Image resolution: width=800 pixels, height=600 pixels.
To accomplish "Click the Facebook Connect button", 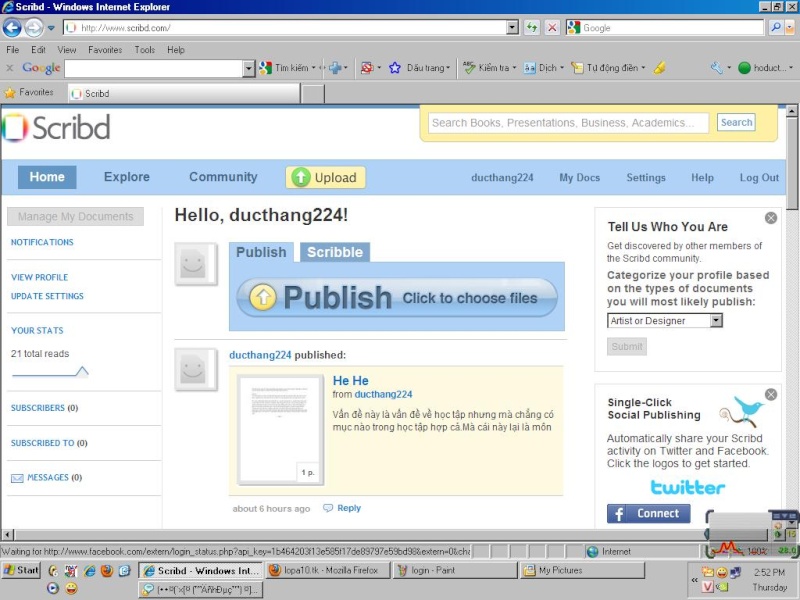I will [648, 513].
